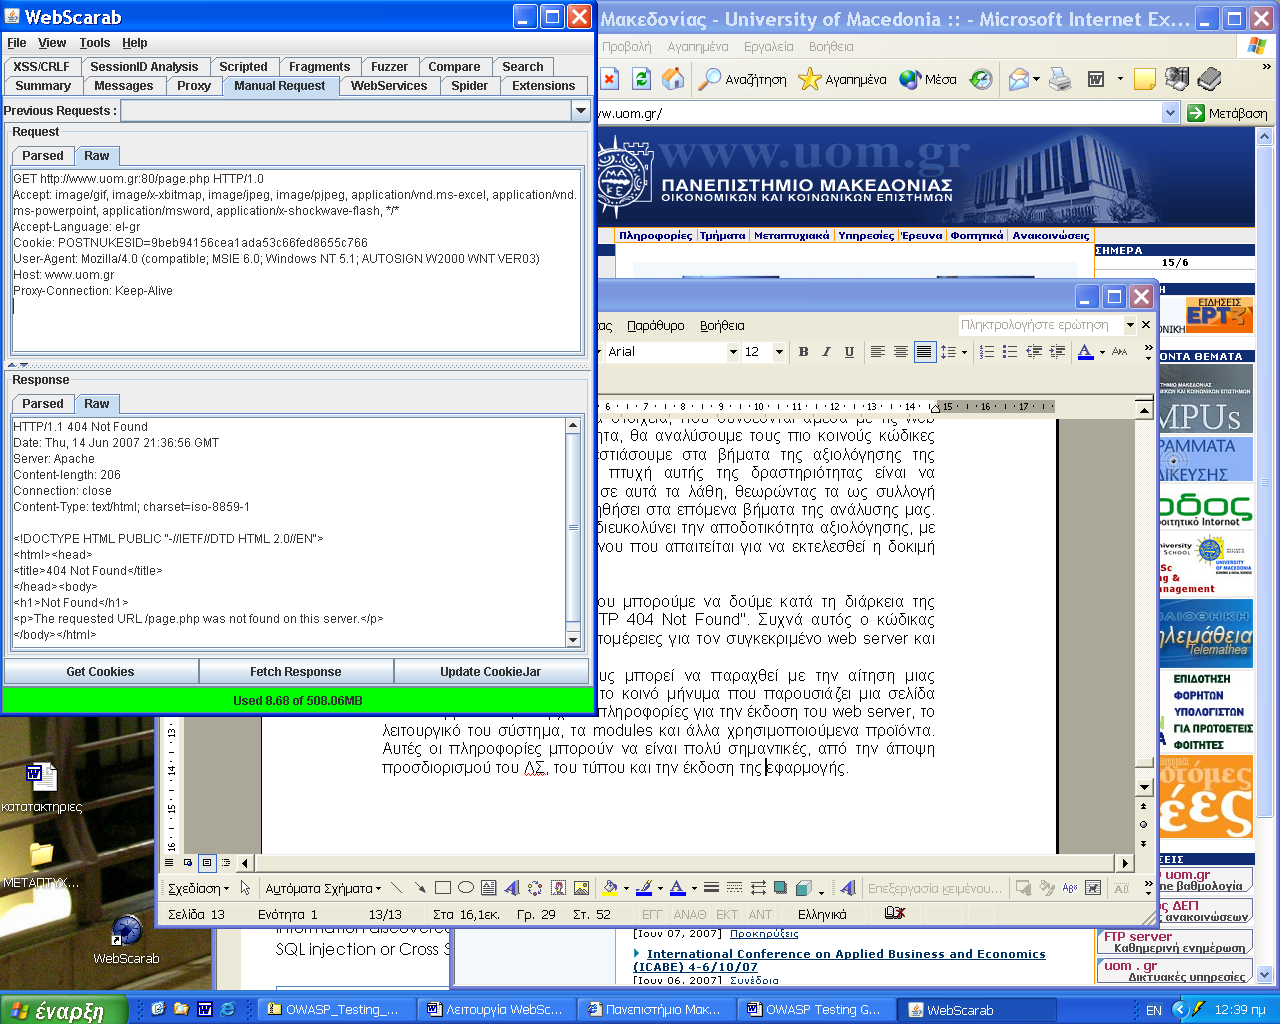Toggle Italic formatting in Word

pos(826,351)
